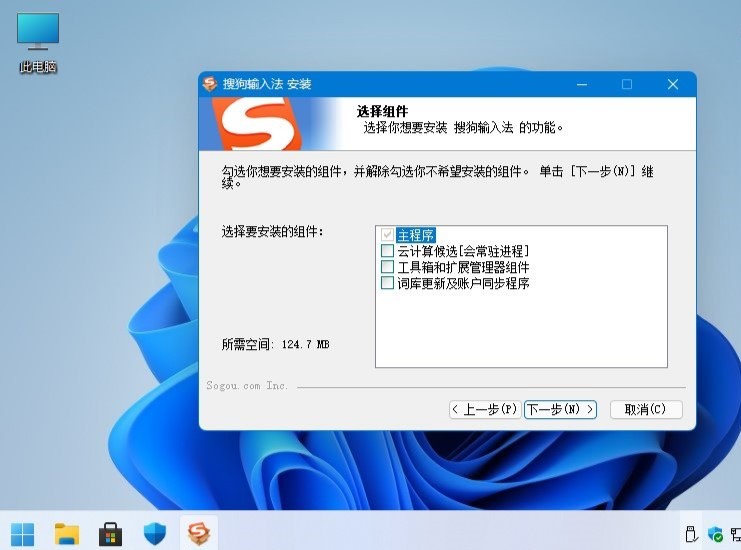Open the Windows Security tray icon

715,534
